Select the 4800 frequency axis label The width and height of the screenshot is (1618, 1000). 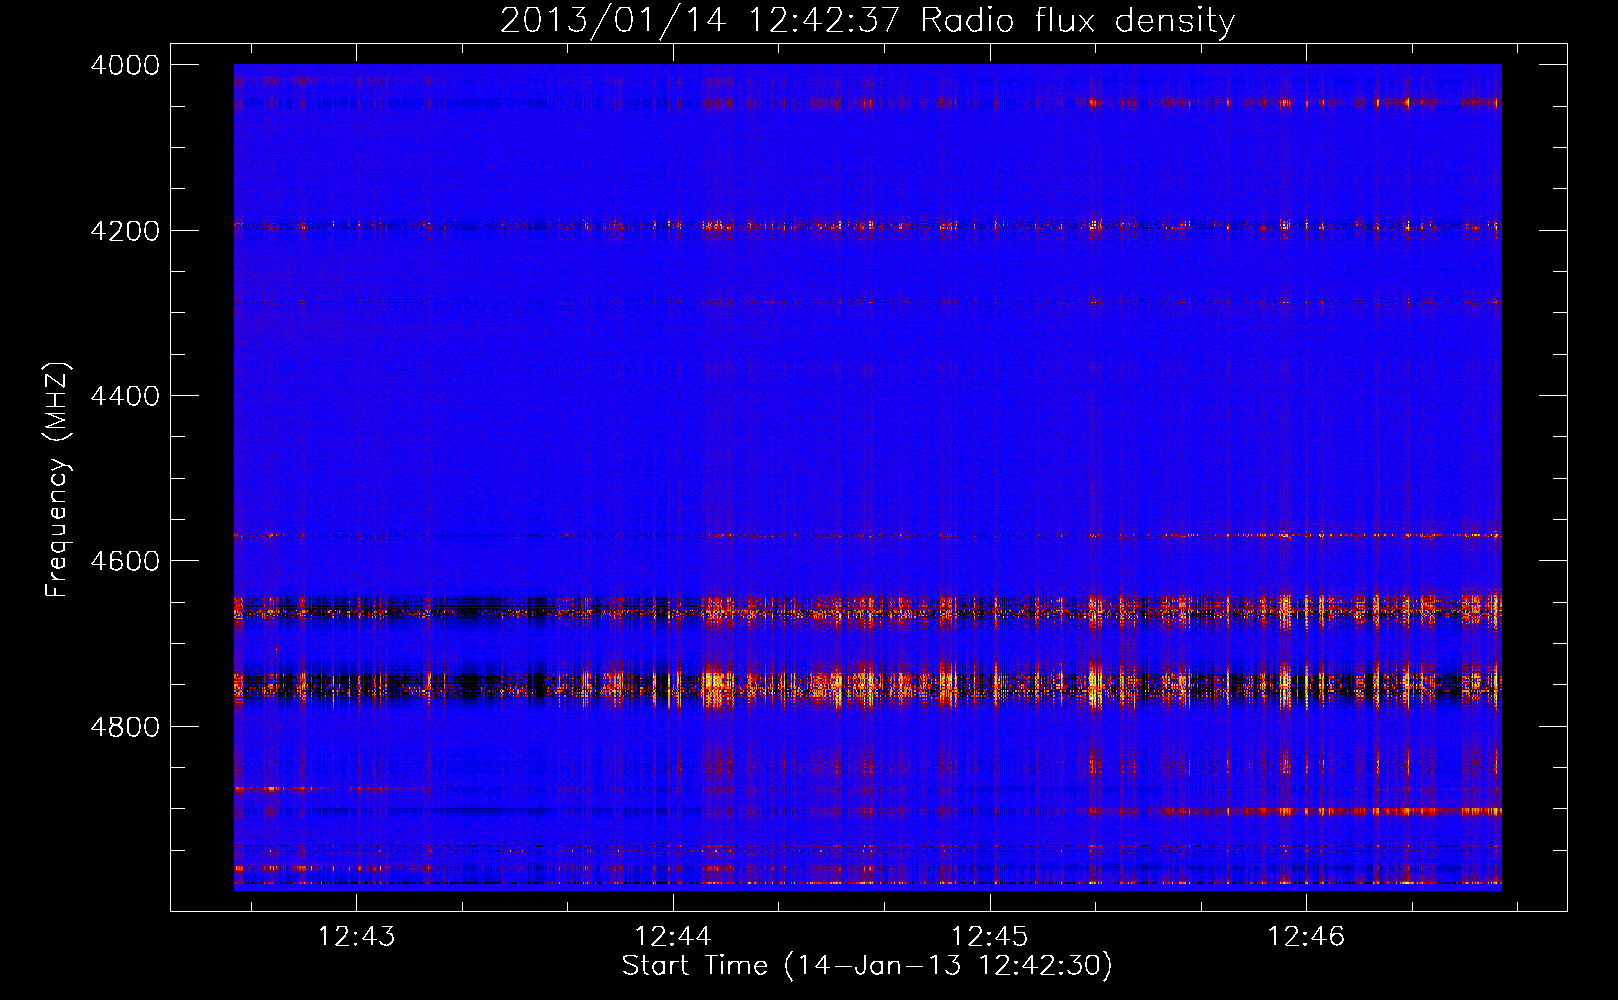tap(125, 726)
